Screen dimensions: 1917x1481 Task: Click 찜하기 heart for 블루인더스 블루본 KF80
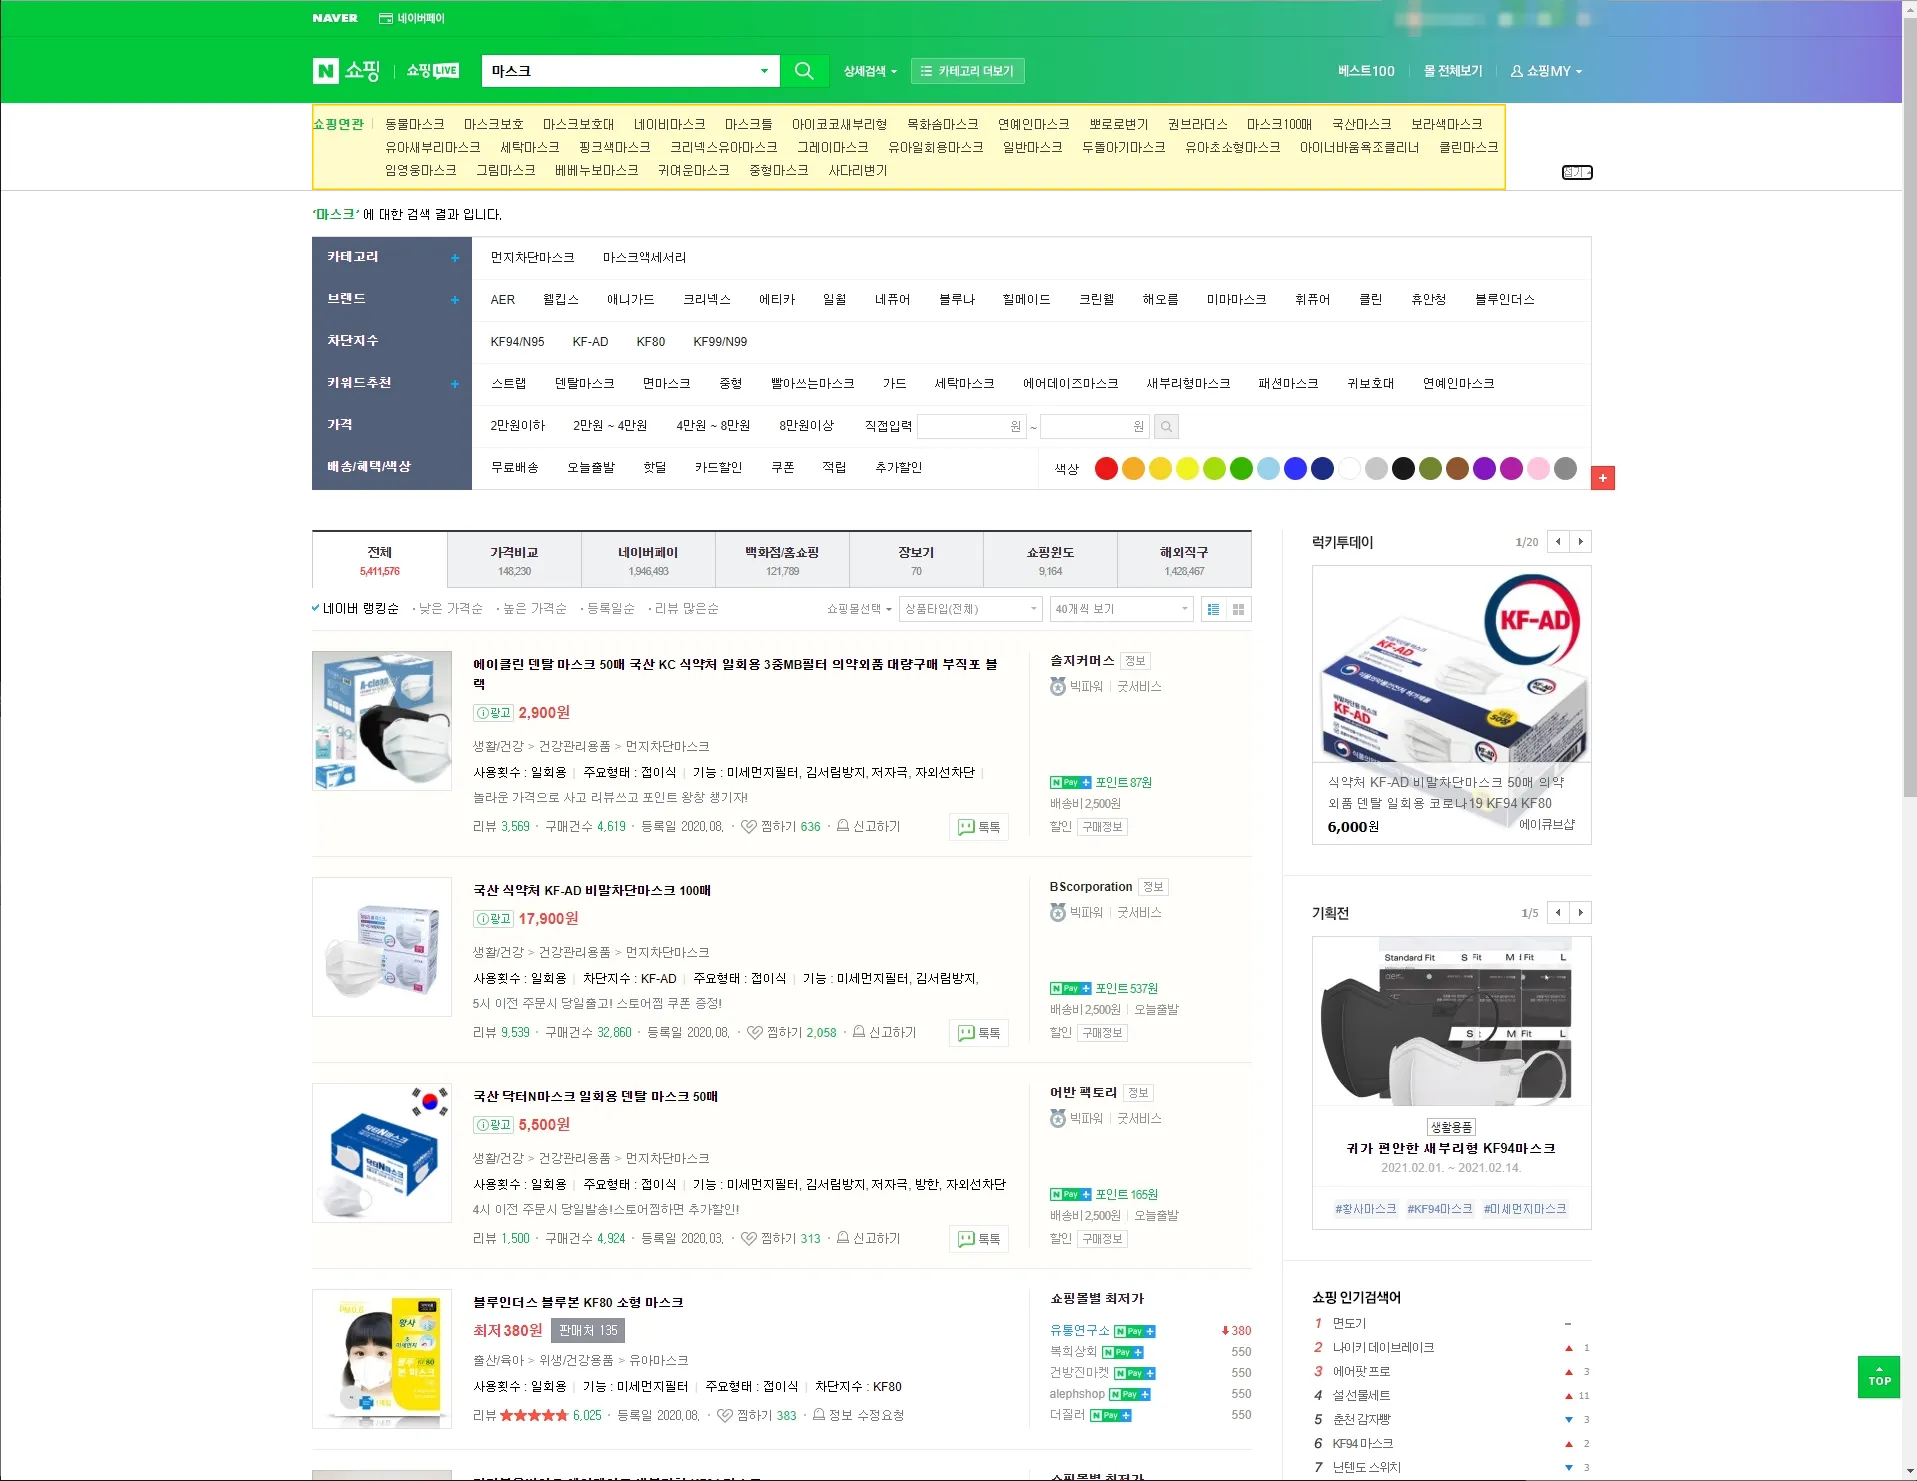pos(725,1416)
